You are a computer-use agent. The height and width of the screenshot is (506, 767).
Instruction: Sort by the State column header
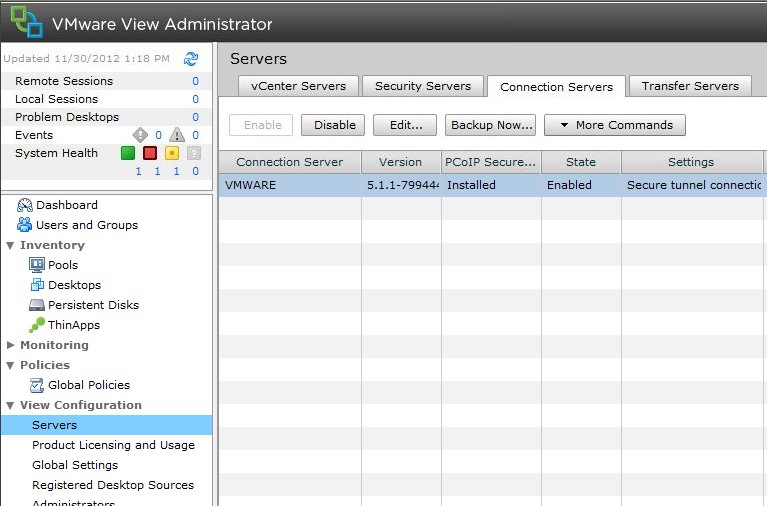click(x=581, y=162)
